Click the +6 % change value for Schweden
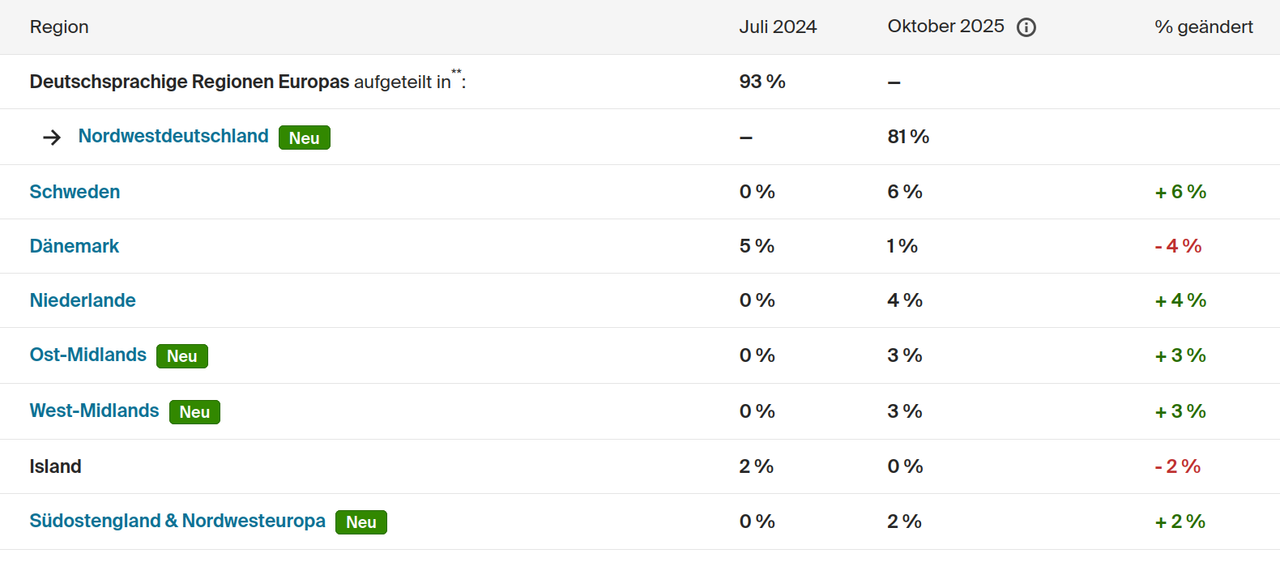1280x561 pixels. point(1180,192)
